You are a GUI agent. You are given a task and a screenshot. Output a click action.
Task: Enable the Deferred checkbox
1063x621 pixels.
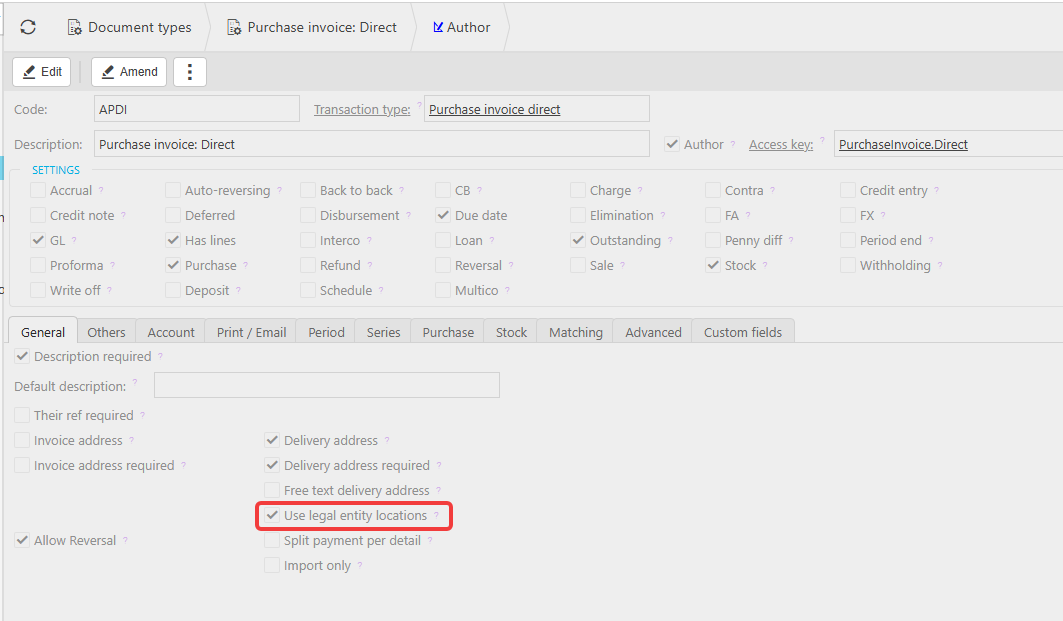pyautogui.click(x=173, y=216)
